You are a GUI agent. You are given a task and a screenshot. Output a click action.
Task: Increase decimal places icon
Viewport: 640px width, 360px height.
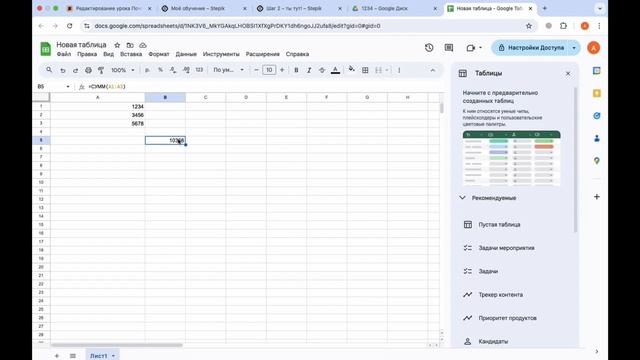coord(186,70)
